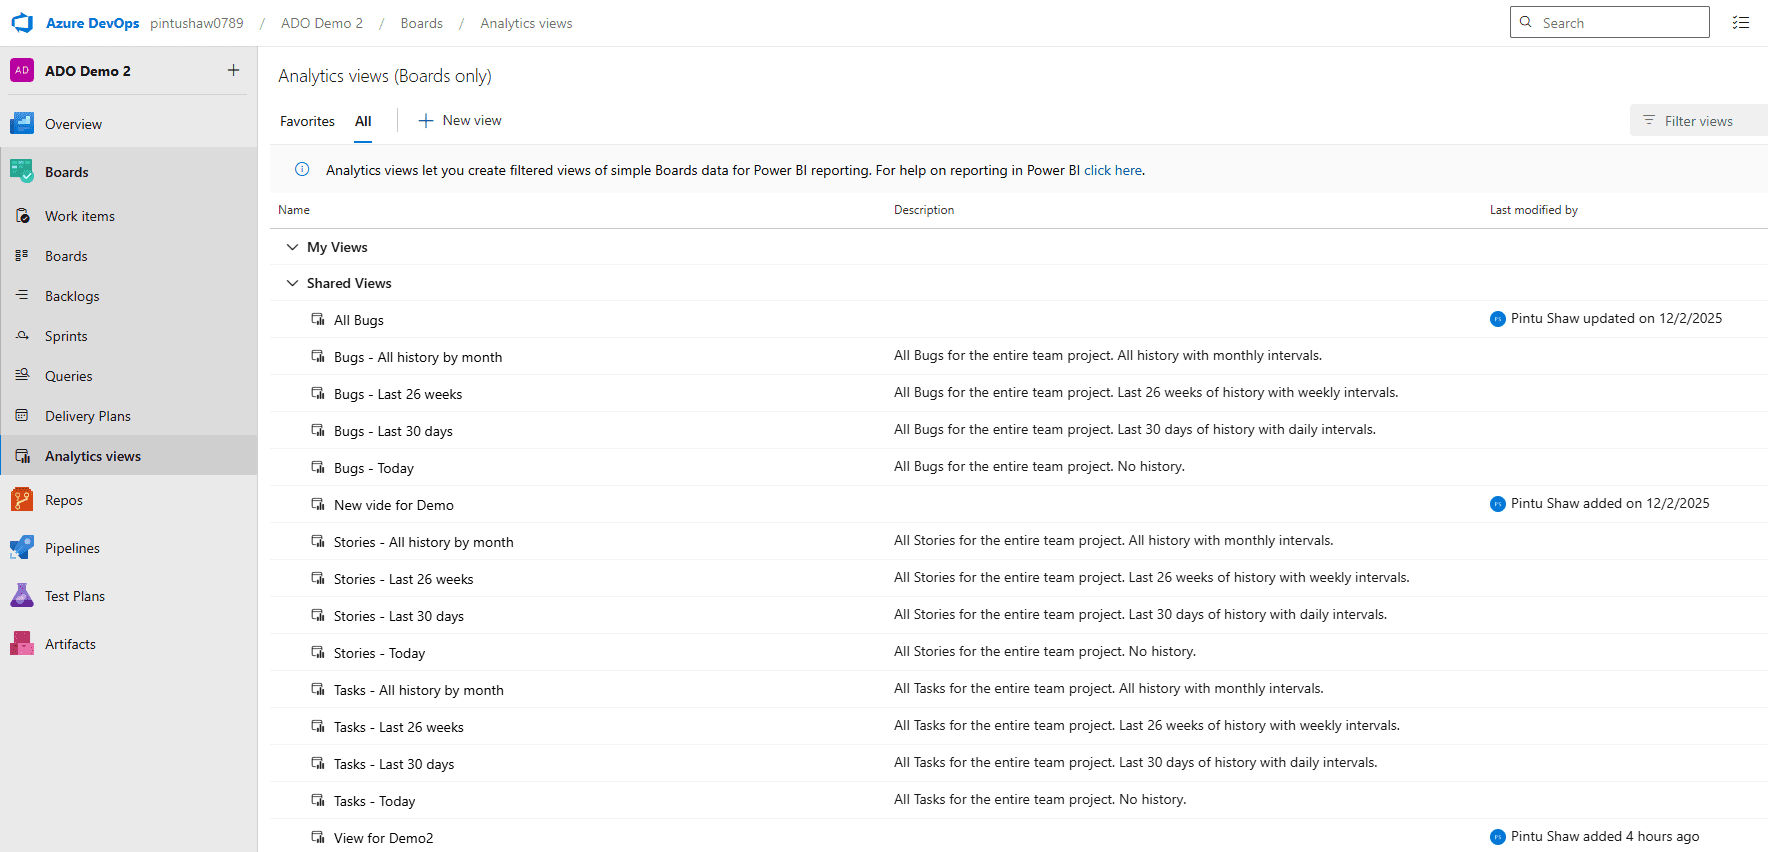Screen dimensions: 1768x852
Task: Click the plus icon beside ADO Demo 2
Action: point(233,70)
